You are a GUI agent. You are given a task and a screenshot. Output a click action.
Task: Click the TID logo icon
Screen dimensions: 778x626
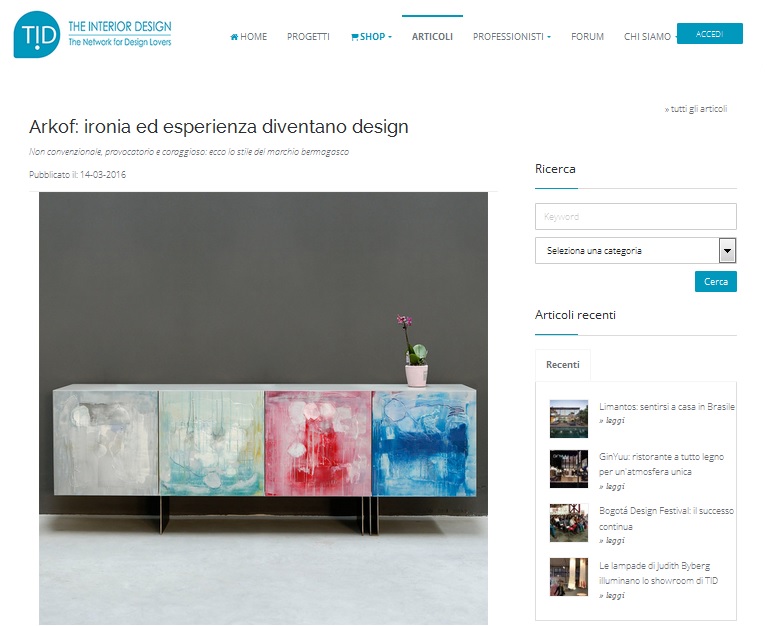(x=37, y=35)
